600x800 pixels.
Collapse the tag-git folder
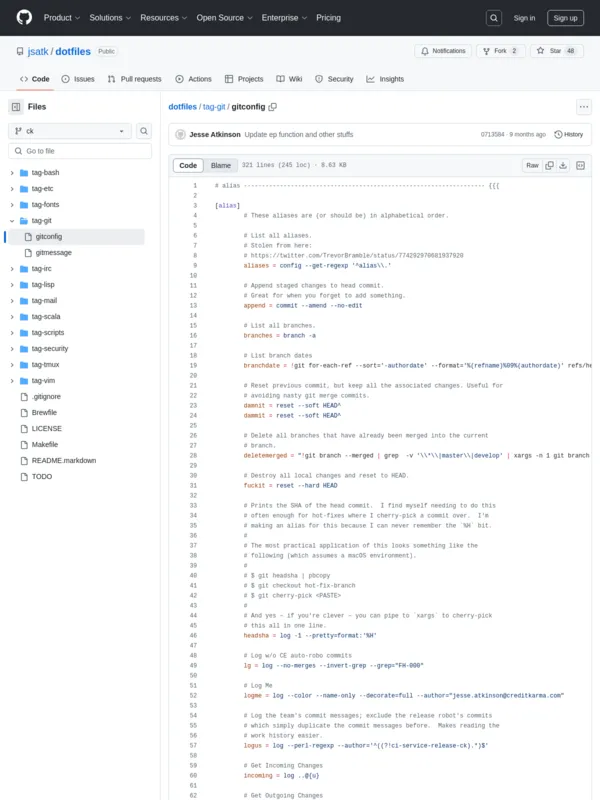12,220
